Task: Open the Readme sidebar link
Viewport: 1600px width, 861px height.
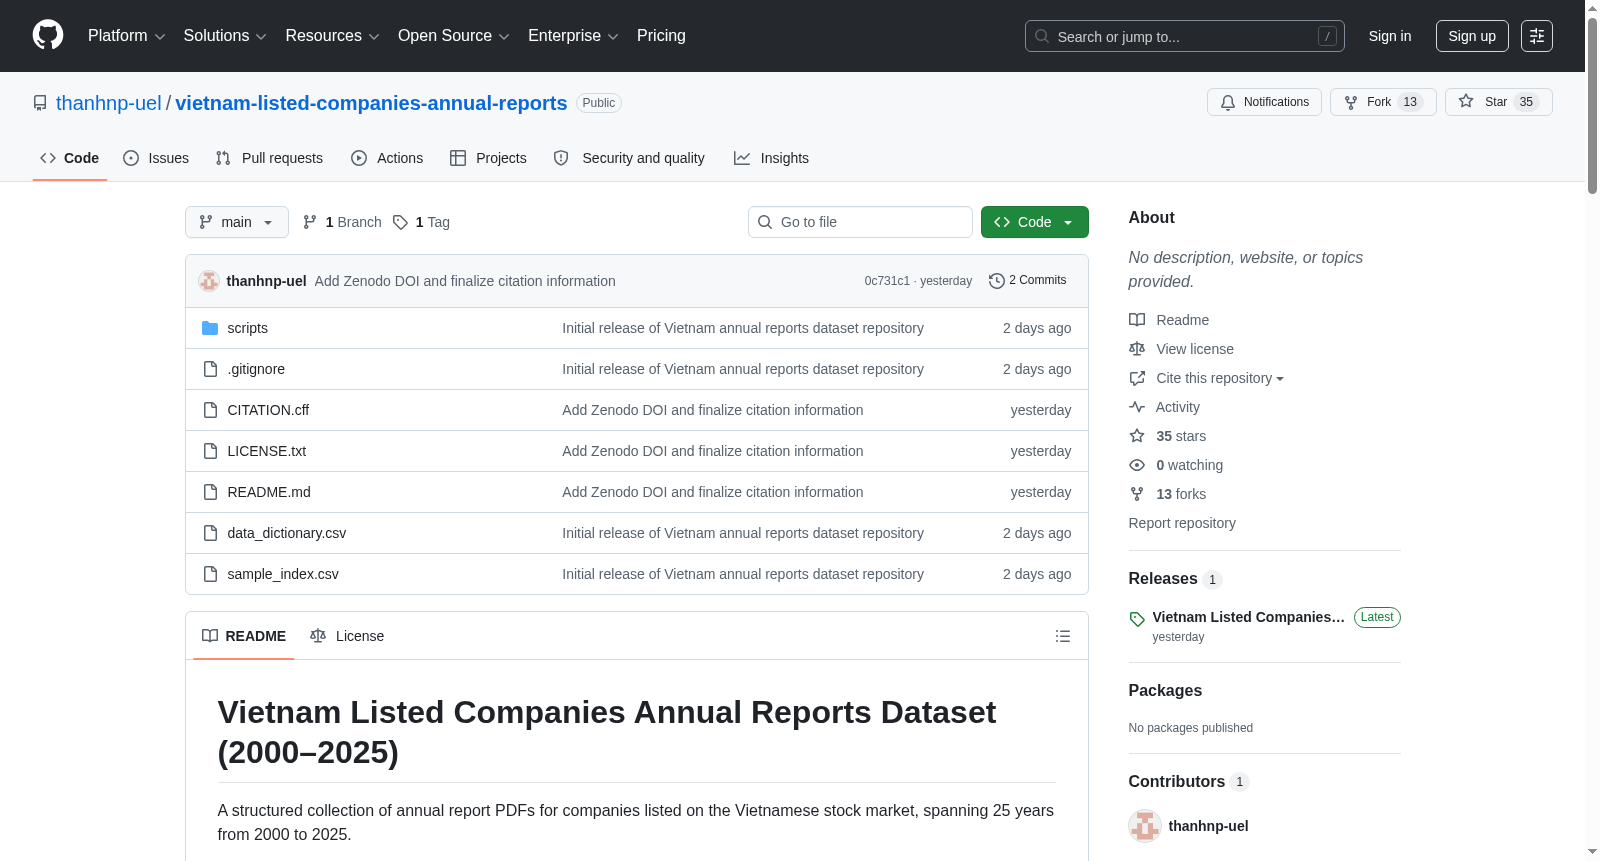Action: 1169,320
